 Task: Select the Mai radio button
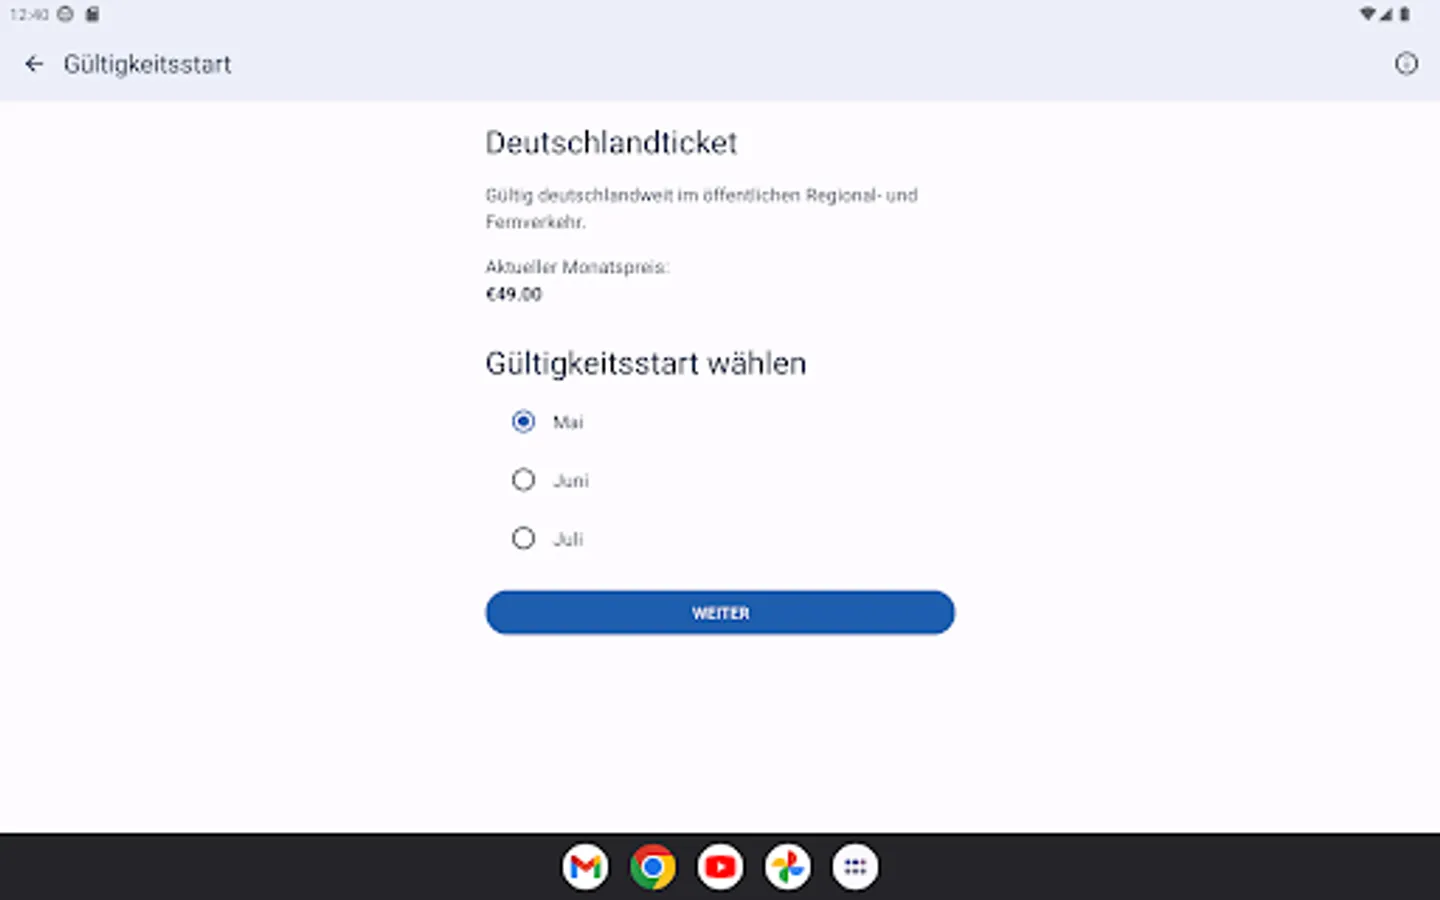523,422
